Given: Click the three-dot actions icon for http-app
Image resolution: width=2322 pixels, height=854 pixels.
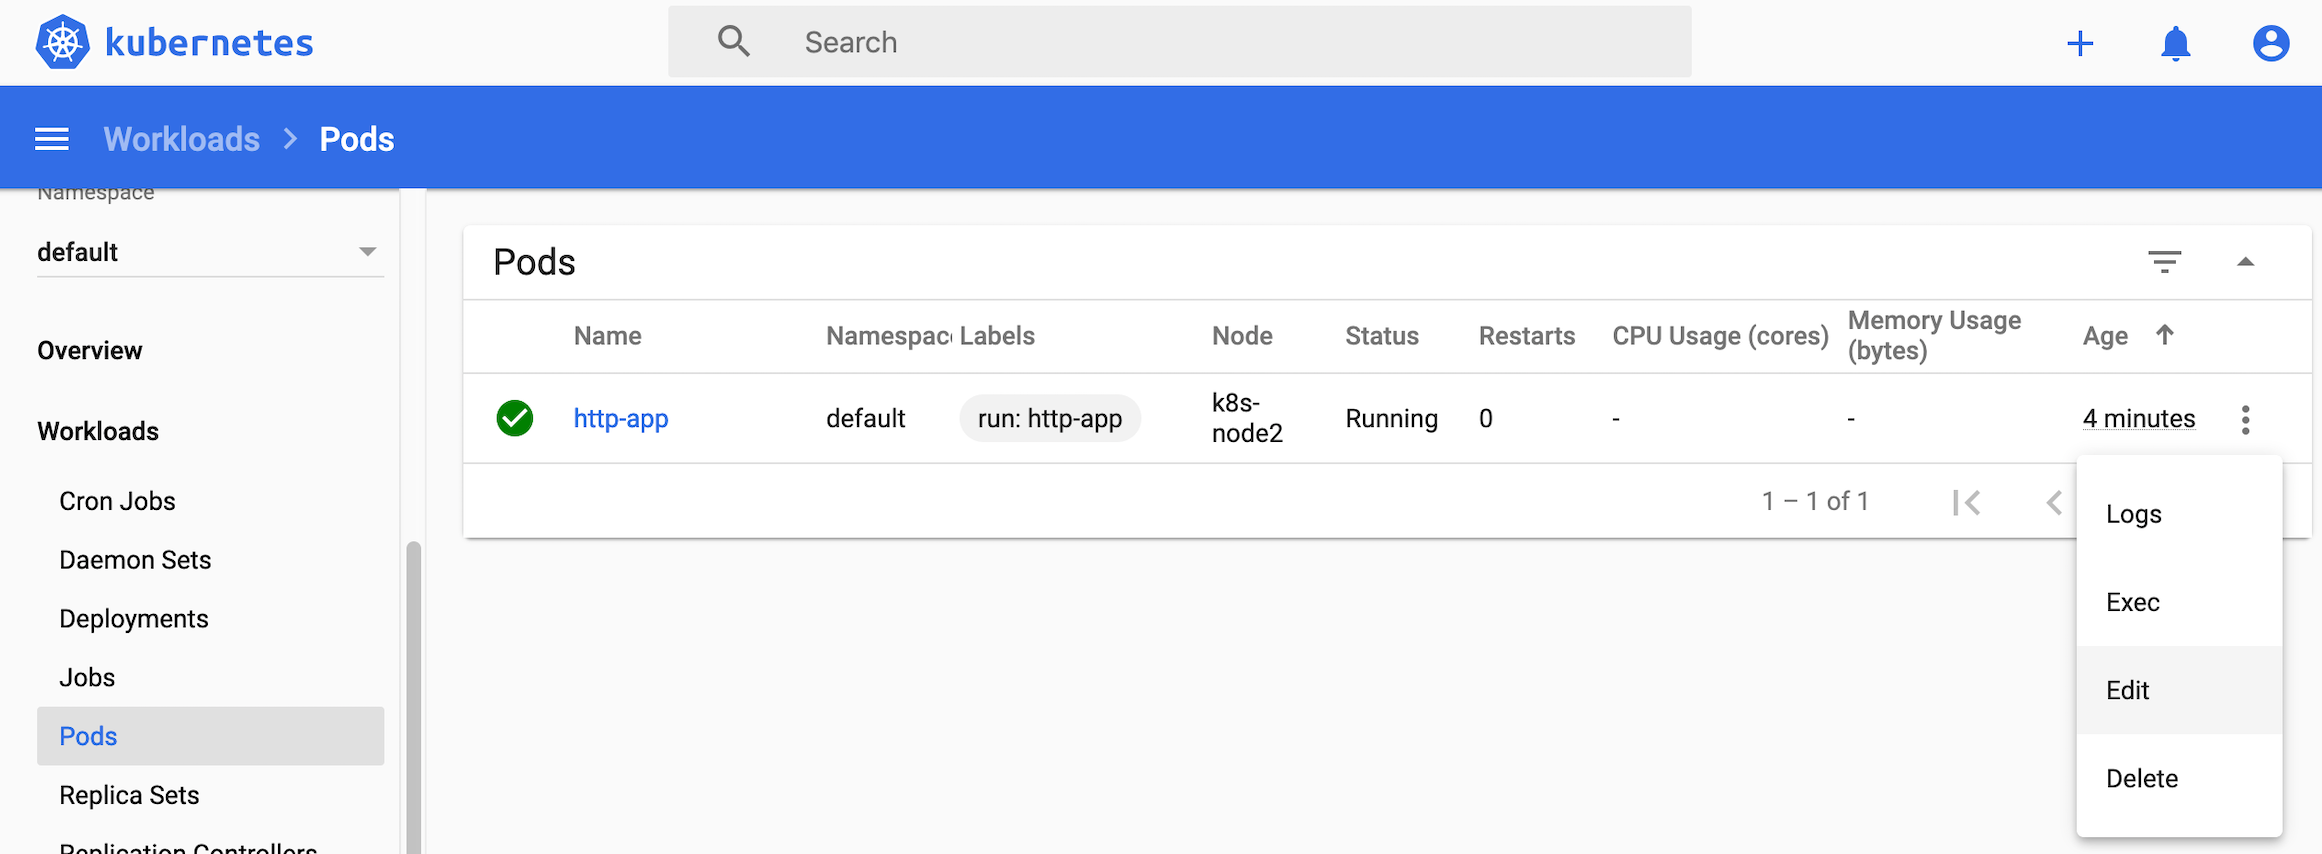Looking at the screenshot, I should pyautogui.click(x=2245, y=419).
